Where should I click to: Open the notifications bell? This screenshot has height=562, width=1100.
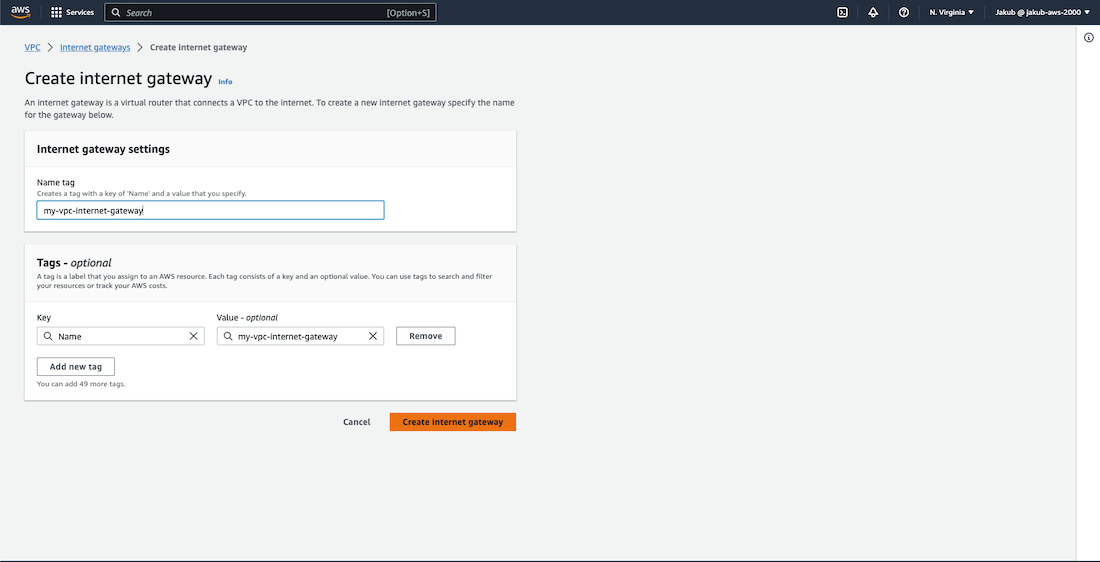(x=873, y=12)
